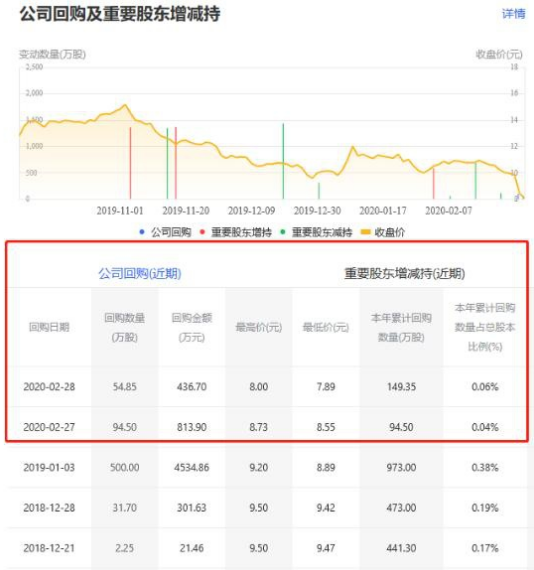The width and height of the screenshot is (534, 570).
Task: Click the 500.00 repurchase quantity cell
Action: tap(125, 467)
